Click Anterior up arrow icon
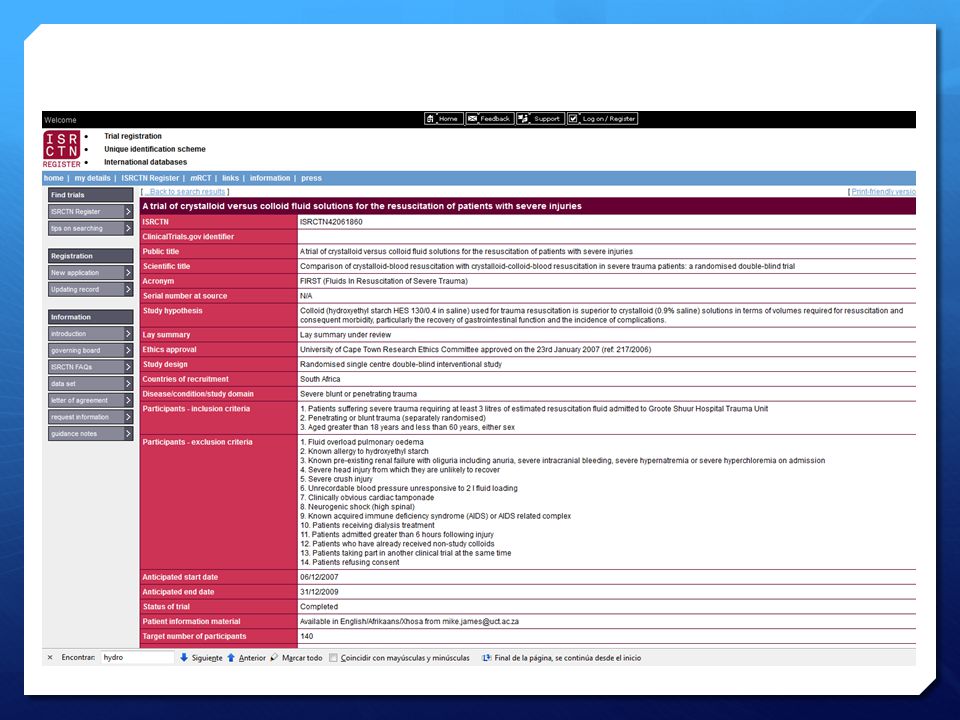The width and height of the screenshot is (960, 720). point(231,658)
